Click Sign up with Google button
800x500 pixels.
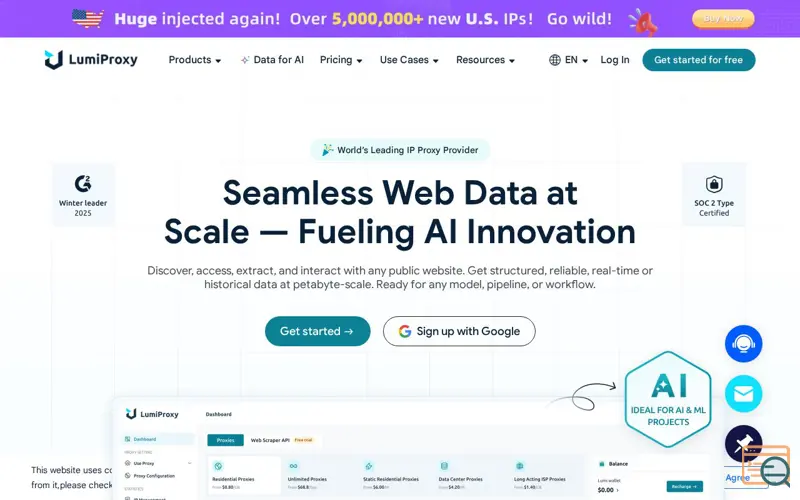point(459,331)
